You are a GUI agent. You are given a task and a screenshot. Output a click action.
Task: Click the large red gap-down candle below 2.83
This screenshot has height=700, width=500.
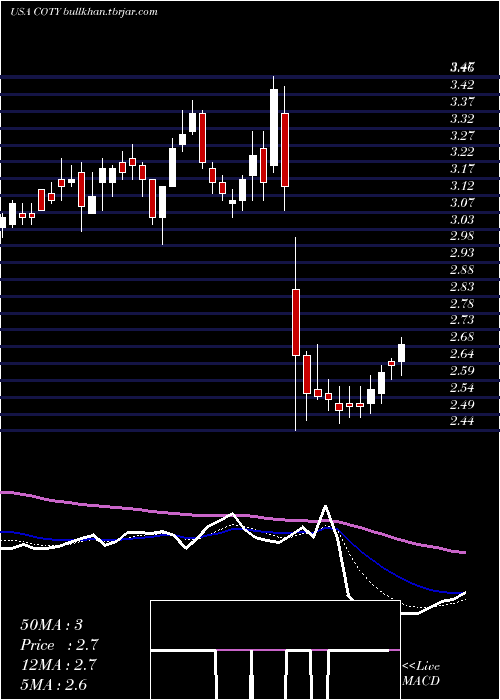coord(296,322)
